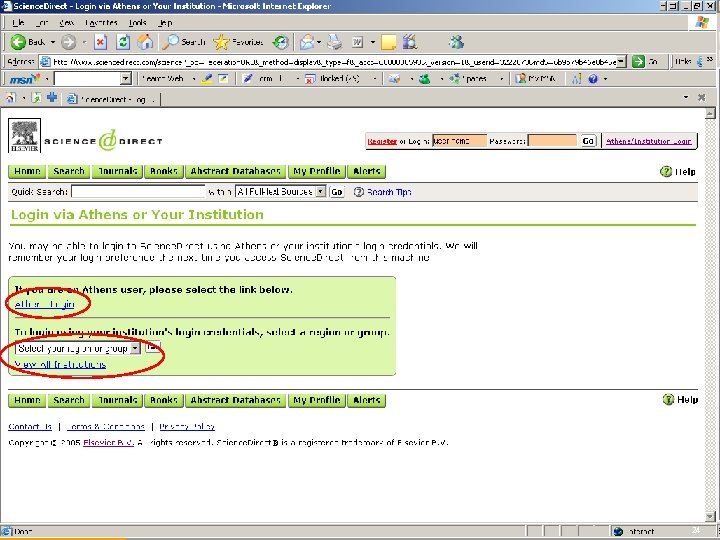This screenshot has width=720, height=540.
Task: Open the Contact Us footer link
Action: coord(30,427)
